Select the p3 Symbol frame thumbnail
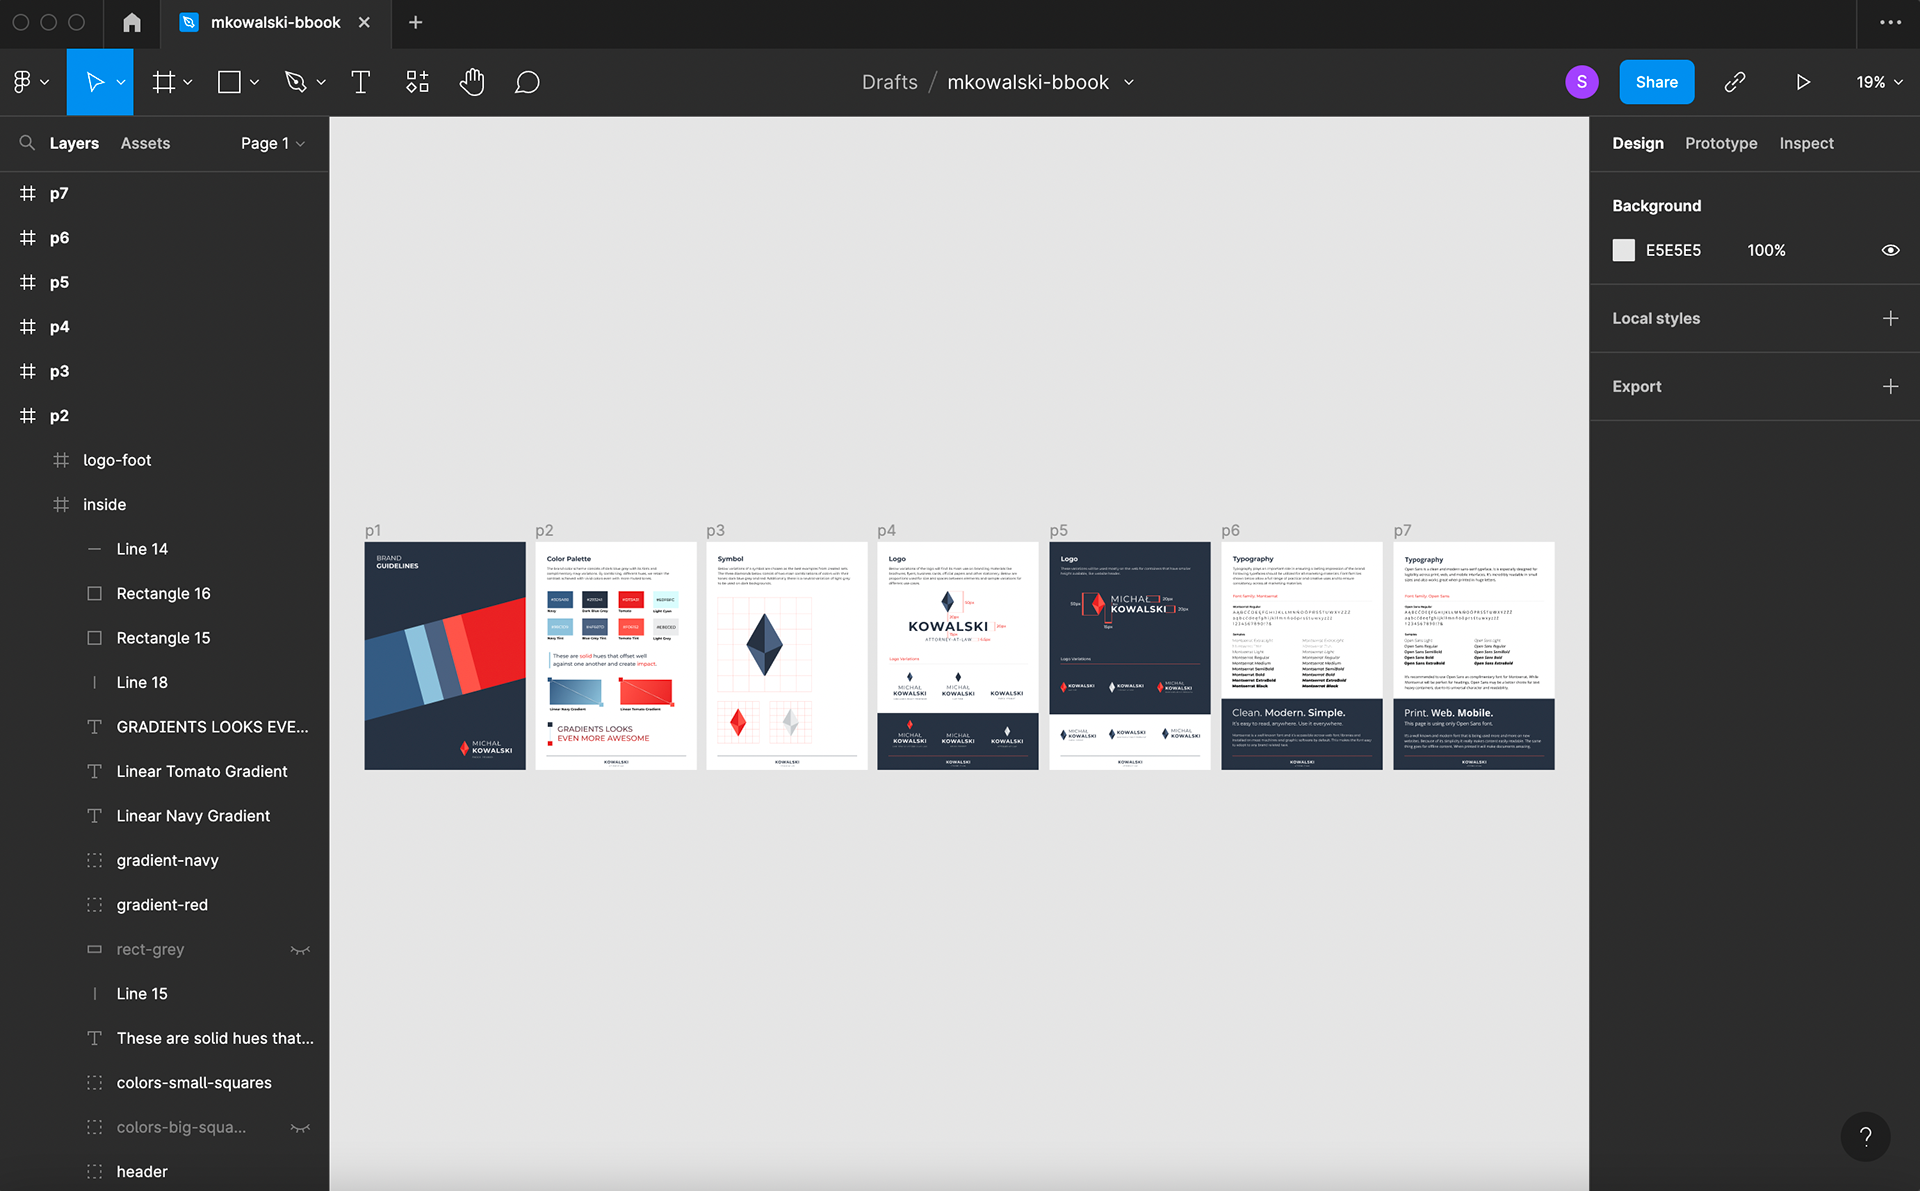 click(x=786, y=655)
